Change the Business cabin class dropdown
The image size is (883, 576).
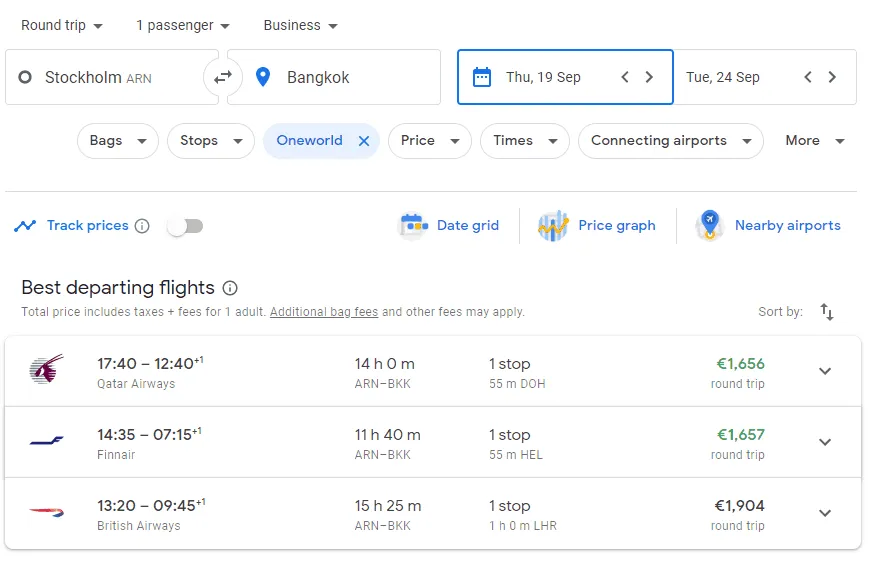click(301, 25)
